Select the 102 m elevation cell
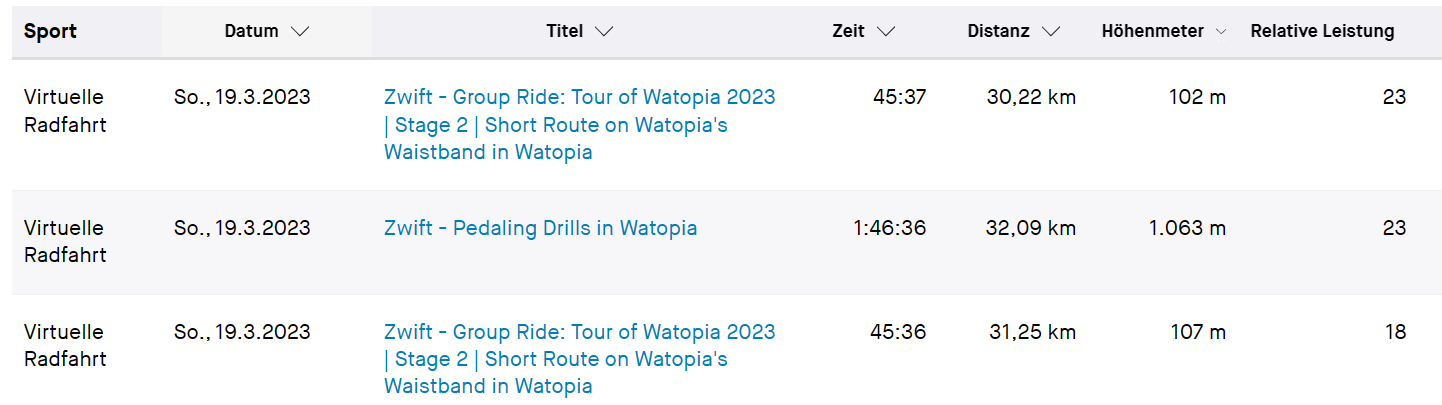This screenshot has width=1442, height=405. tap(1197, 97)
